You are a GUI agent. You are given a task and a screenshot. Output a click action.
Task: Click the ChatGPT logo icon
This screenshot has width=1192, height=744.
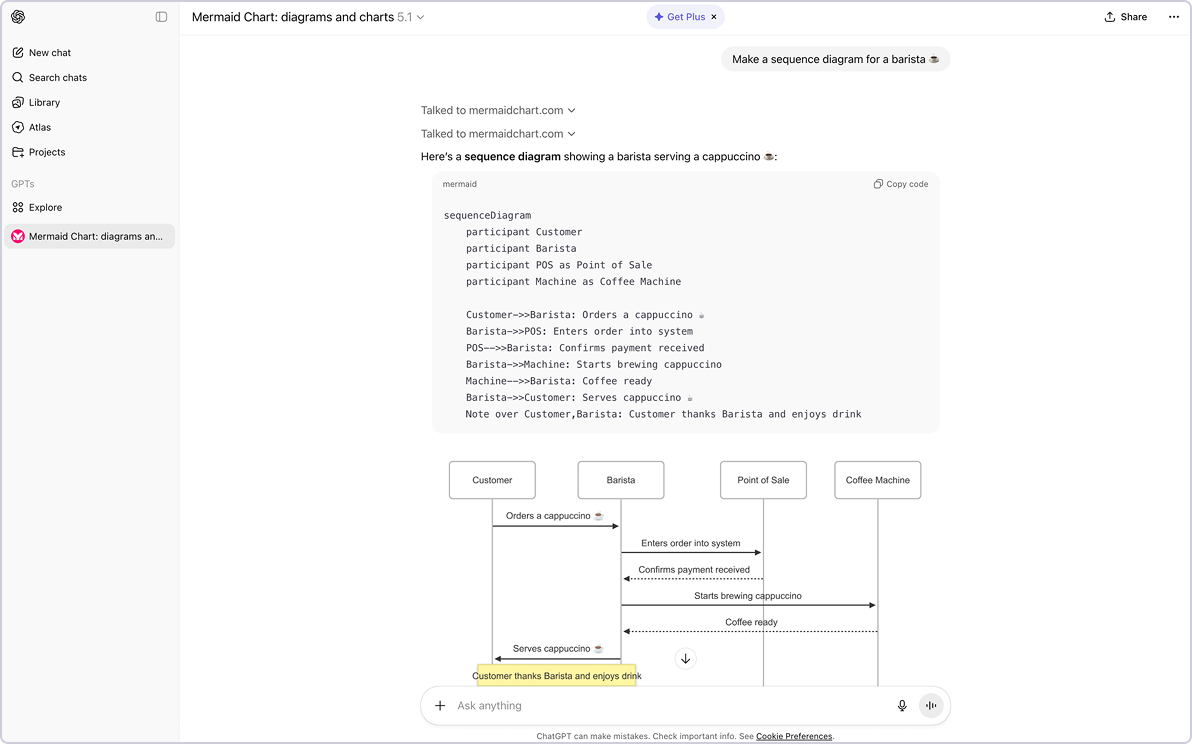tap(18, 17)
